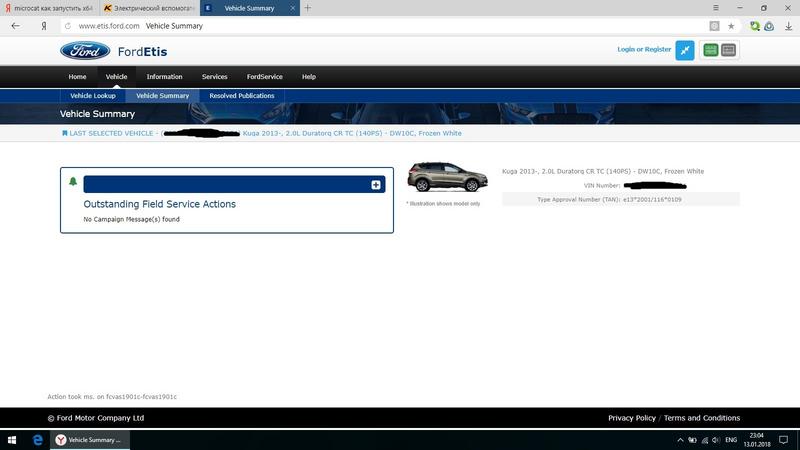Viewport: 800px width, 450px height.
Task: Click the grey reader icon in address bar
Action: click(714, 26)
